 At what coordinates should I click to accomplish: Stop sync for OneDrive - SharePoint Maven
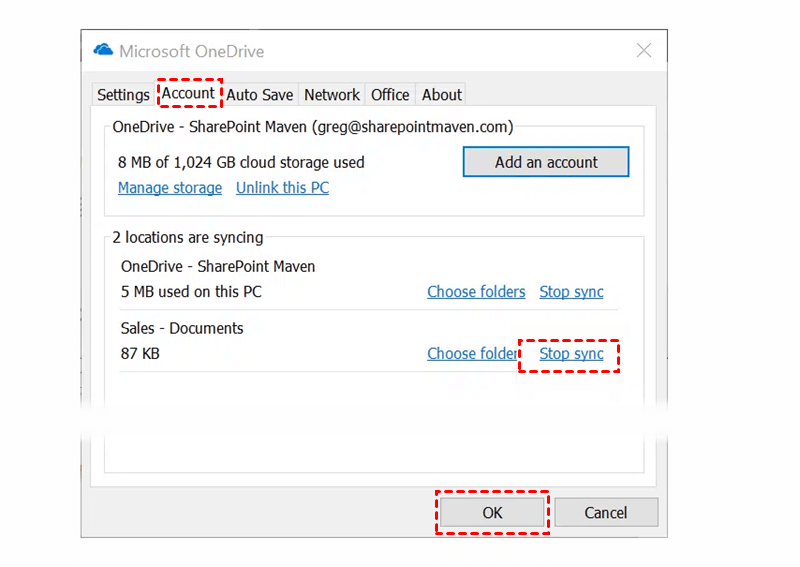571,292
